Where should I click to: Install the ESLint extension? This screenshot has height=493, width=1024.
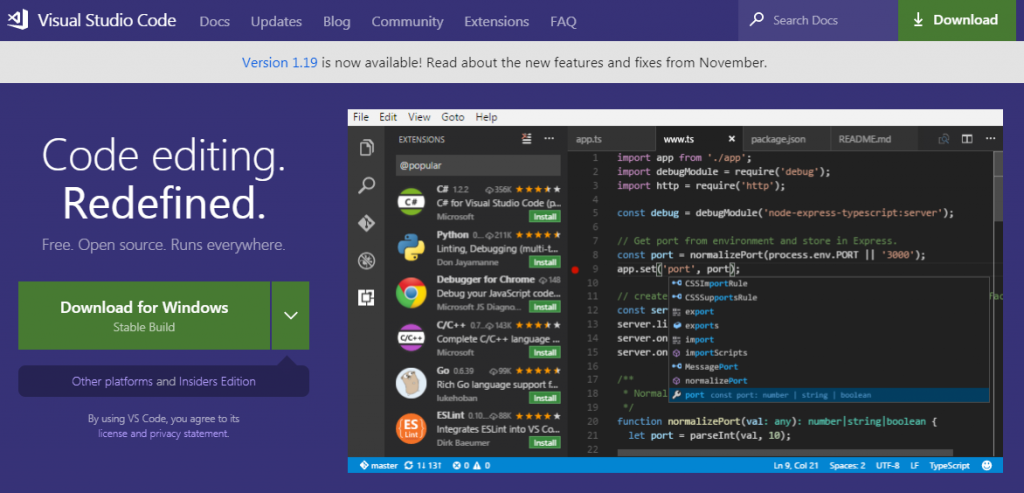click(x=544, y=443)
